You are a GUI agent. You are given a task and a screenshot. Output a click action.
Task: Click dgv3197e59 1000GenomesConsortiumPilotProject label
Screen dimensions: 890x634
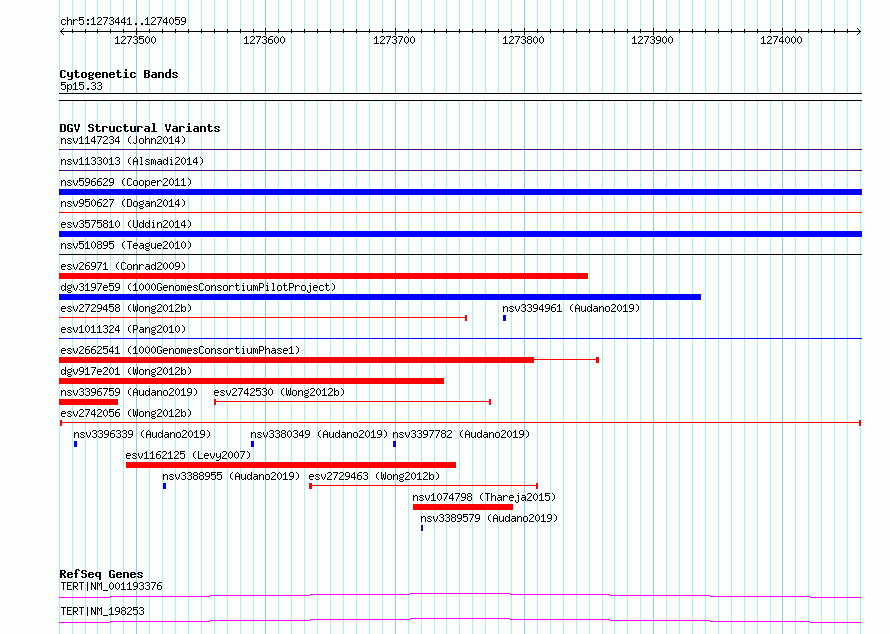pos(198,287)
